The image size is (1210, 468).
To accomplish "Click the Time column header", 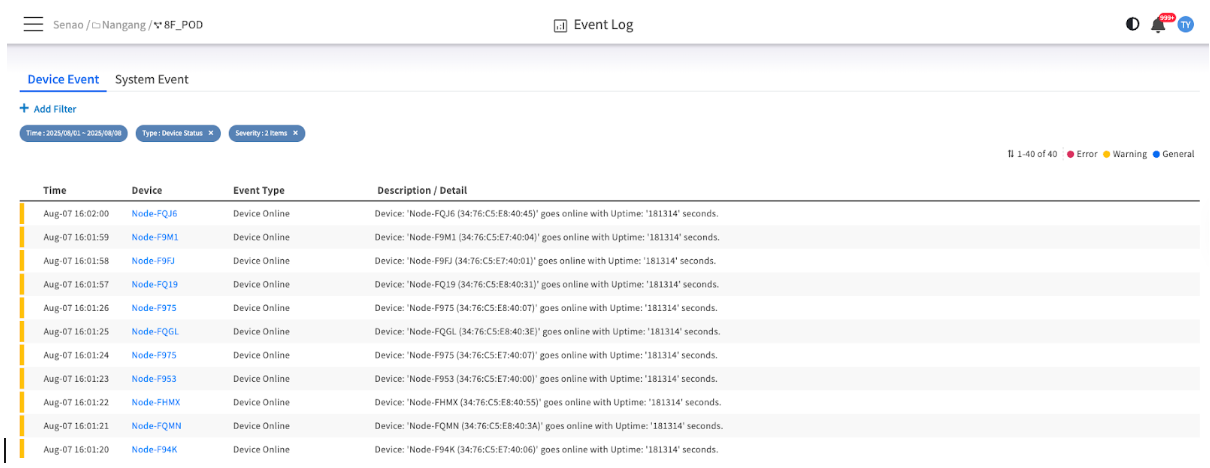I will [x=55, y=190].
